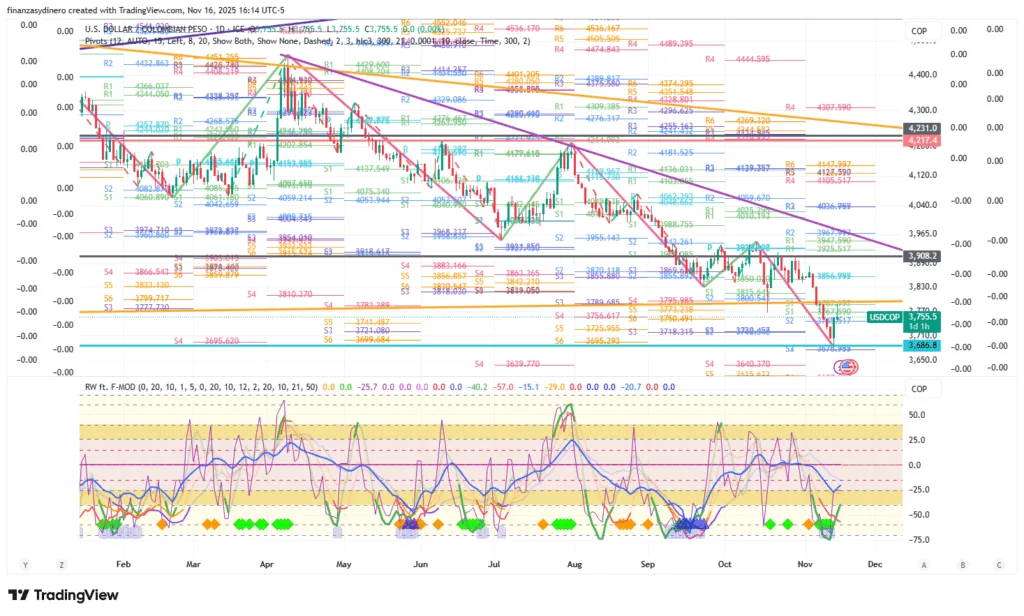Open the US flag economic event marker

846,367
